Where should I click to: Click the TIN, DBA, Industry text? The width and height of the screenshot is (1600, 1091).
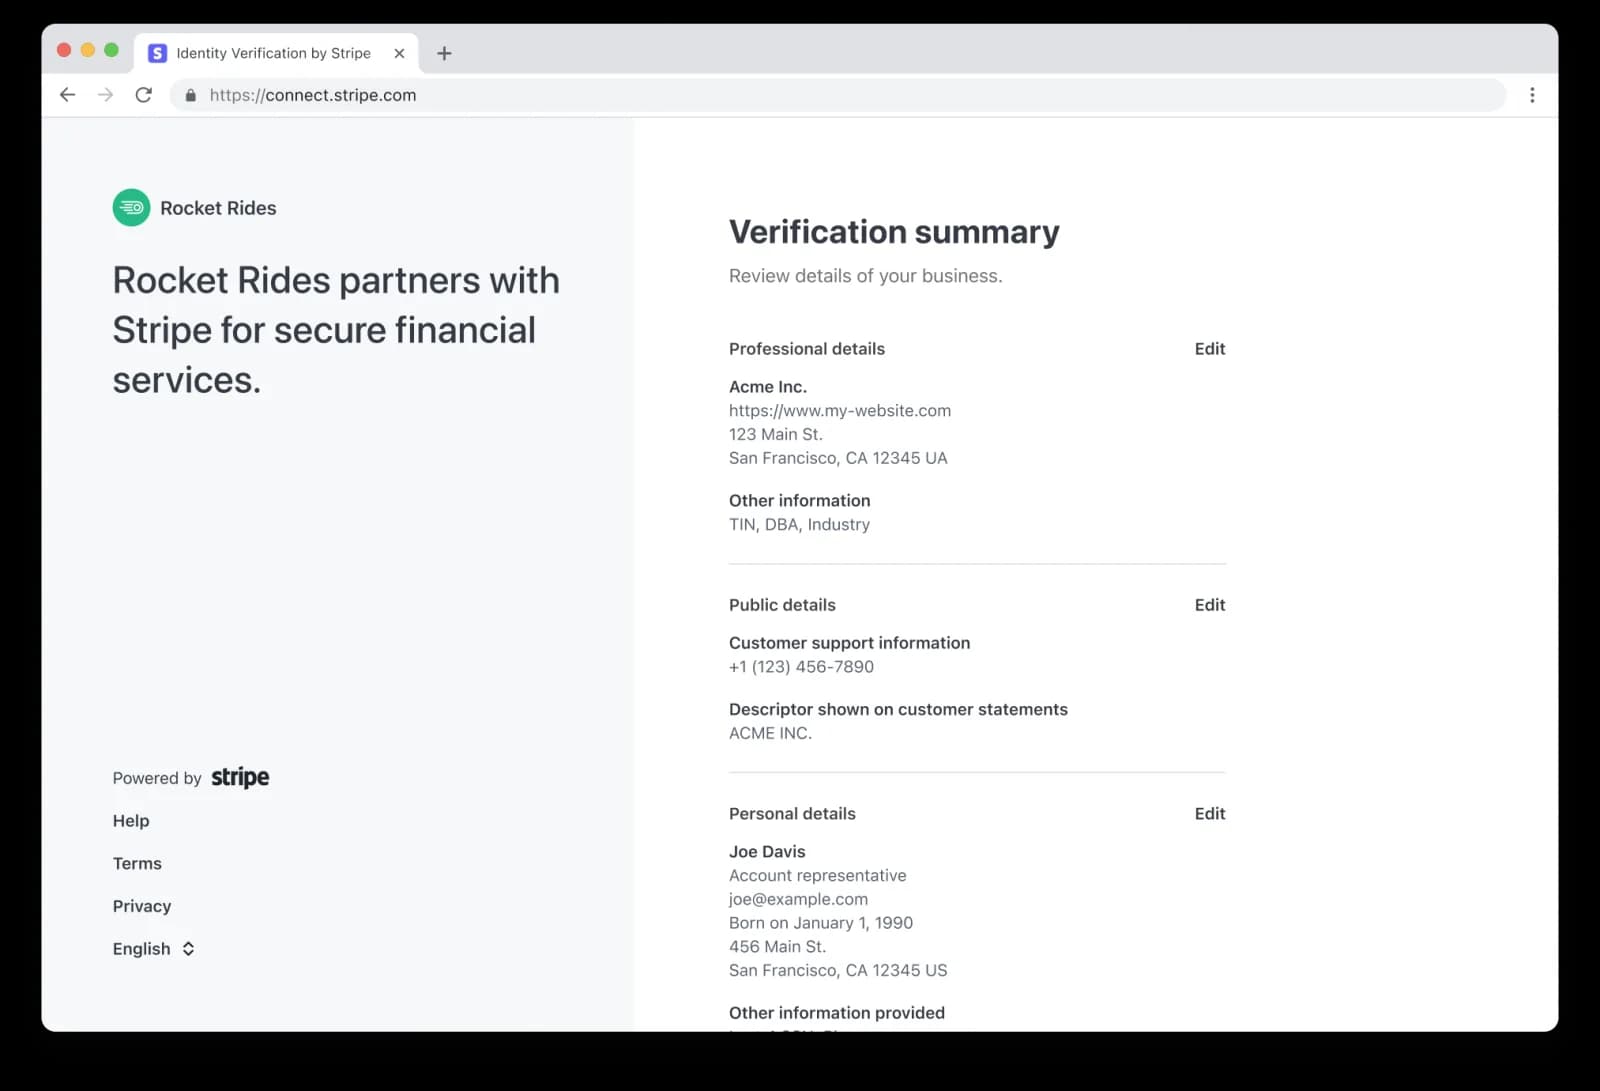pos(799,525)
